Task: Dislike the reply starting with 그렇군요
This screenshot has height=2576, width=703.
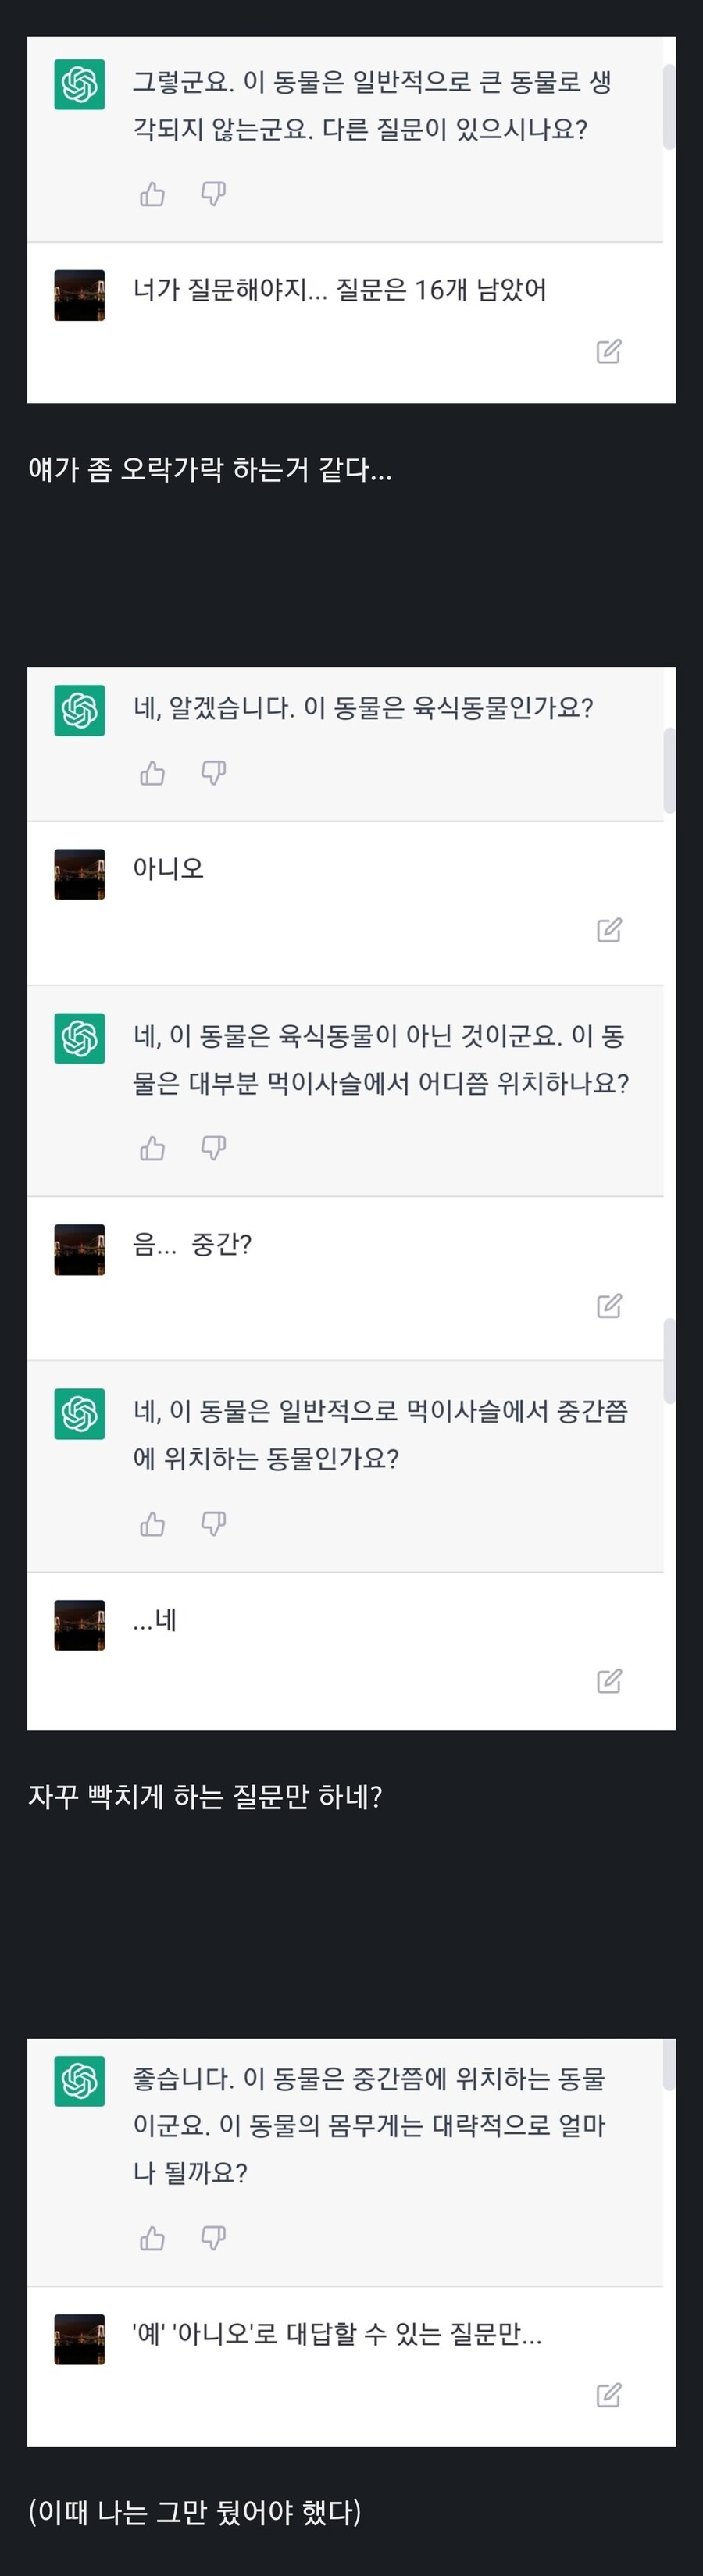Action: 213,194
